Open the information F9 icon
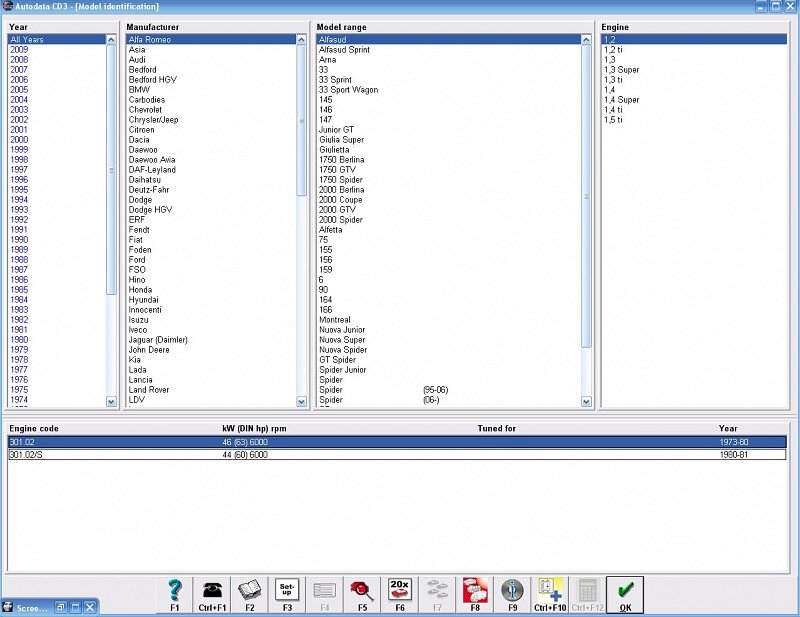The height and width of the screenshot is (617, 800). click(512, 595)
